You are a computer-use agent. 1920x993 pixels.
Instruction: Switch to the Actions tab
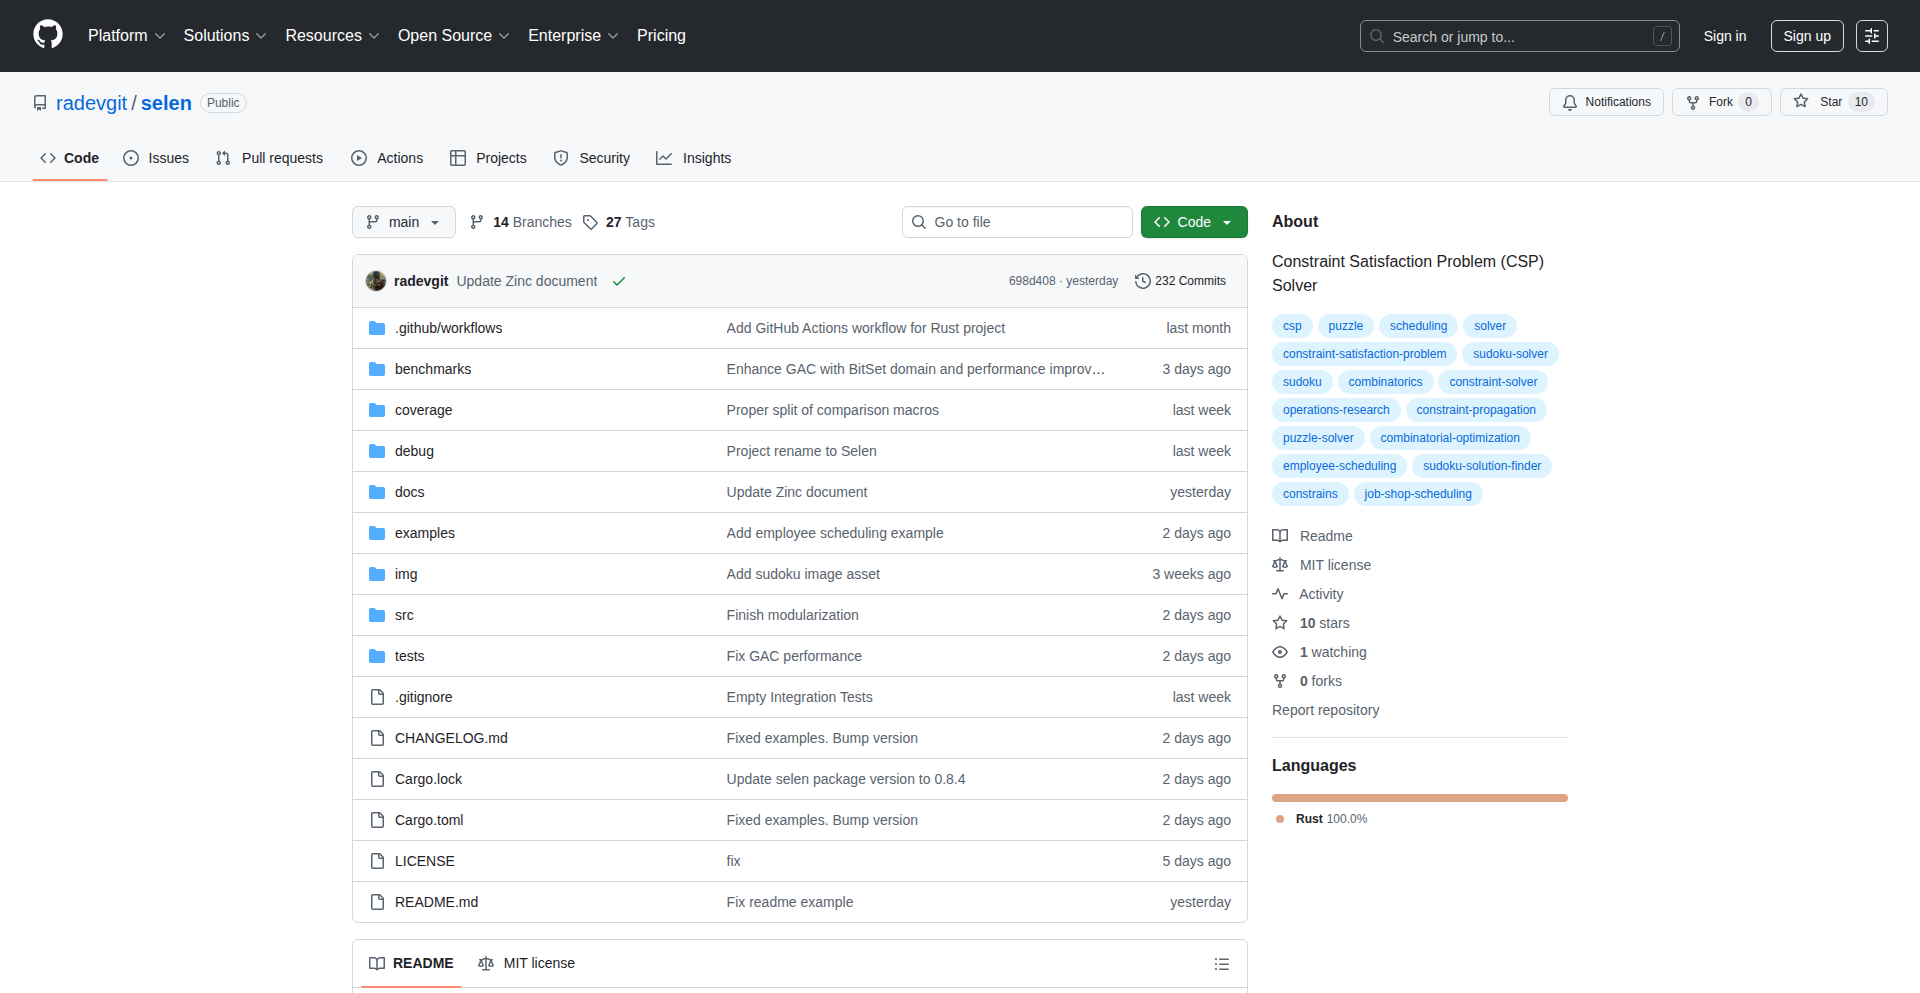point(387,158)
